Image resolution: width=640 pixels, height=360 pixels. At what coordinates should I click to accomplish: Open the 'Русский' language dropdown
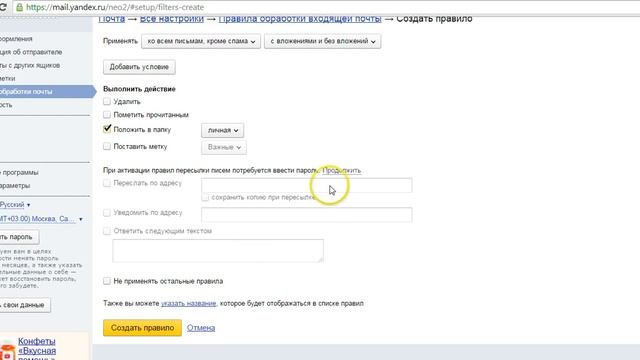pyautogui.click(x=15, y=204)
